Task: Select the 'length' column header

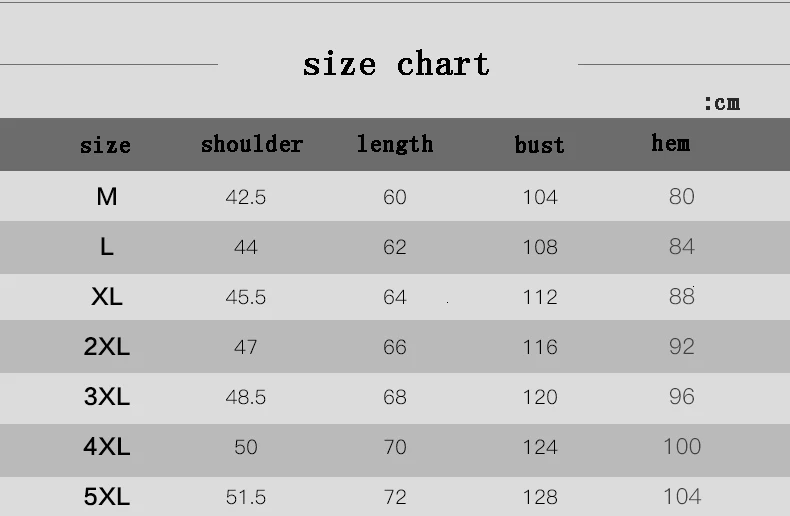Action: click(395, 145)
